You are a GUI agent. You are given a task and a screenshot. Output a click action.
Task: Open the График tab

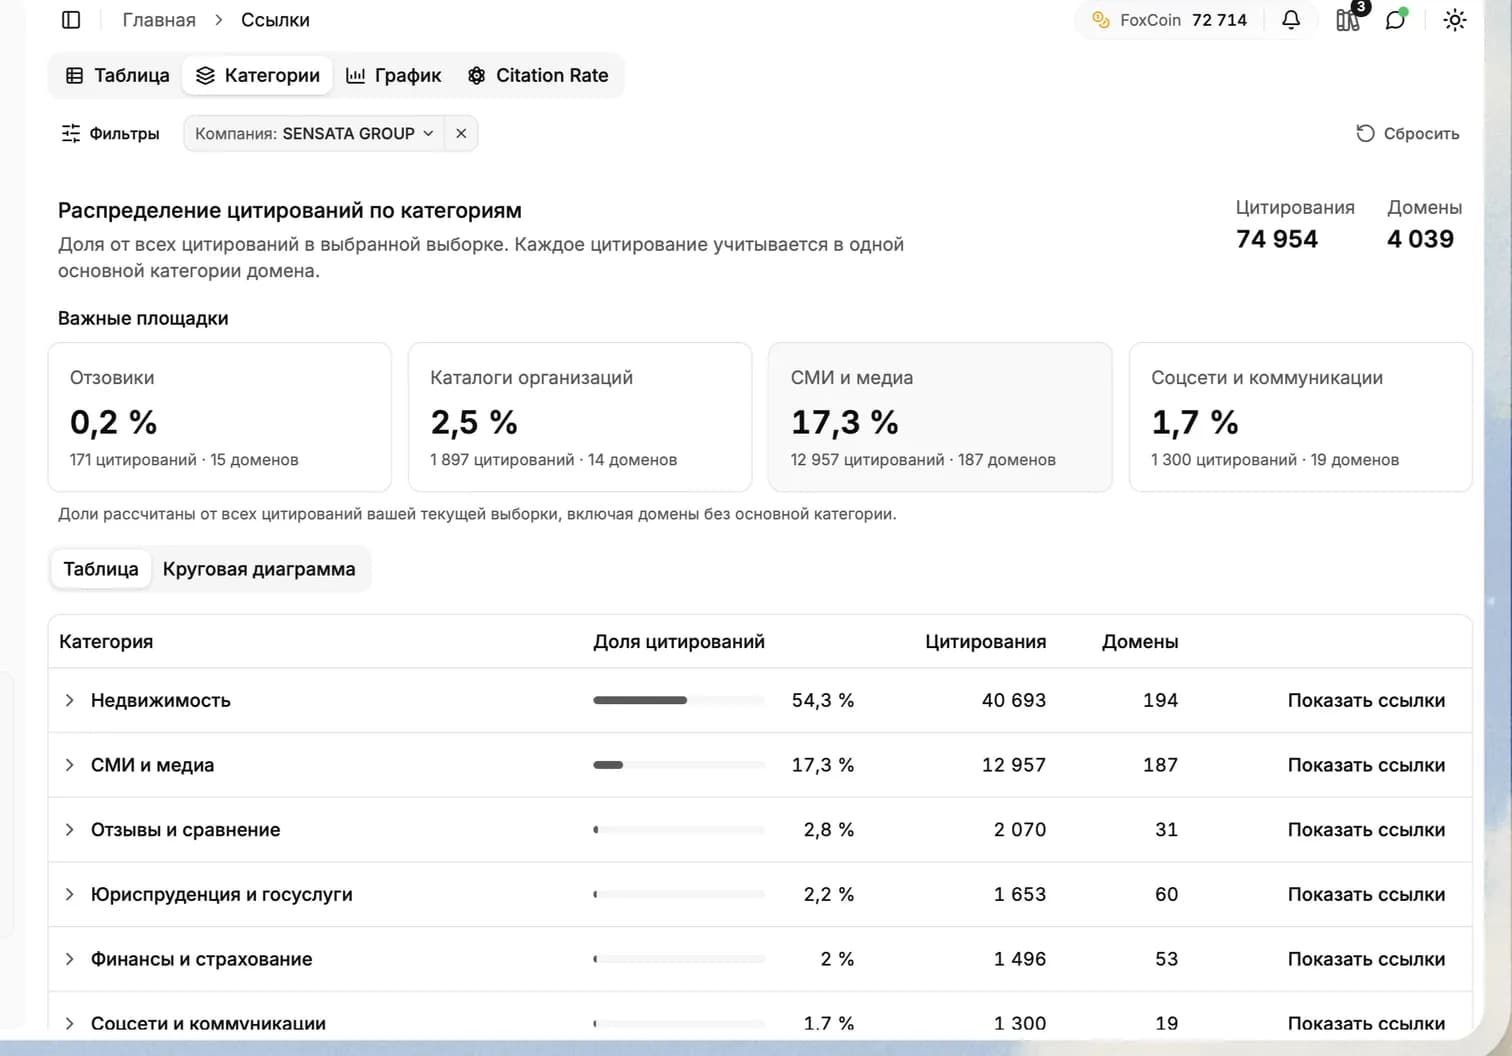(x=393, y=76)
